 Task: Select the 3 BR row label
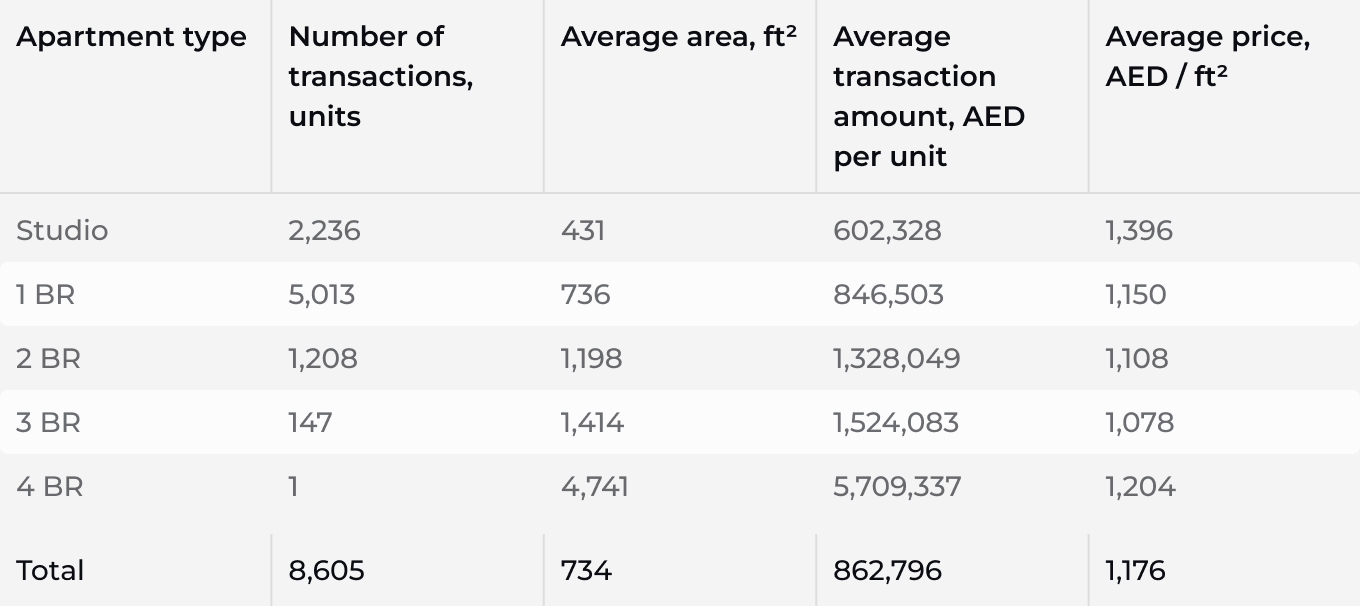(x=48, y=423)
